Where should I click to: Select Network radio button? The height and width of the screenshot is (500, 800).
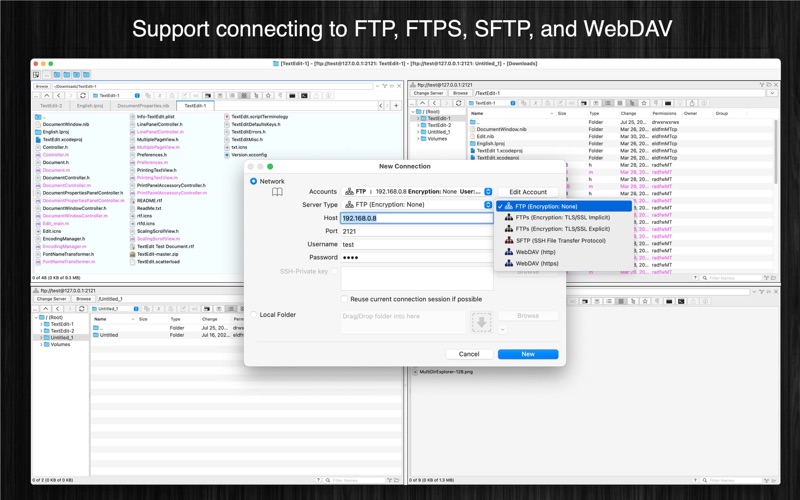pyautogui.click(x=254, y=181)
